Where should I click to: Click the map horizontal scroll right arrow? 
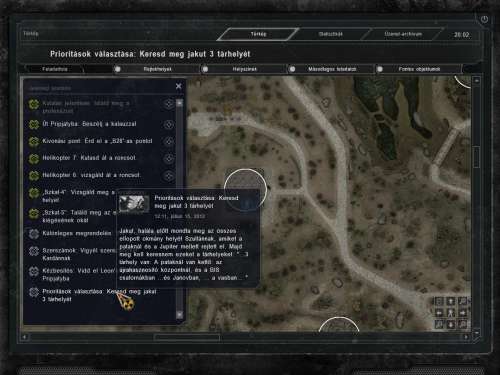(x=466, y=337)
